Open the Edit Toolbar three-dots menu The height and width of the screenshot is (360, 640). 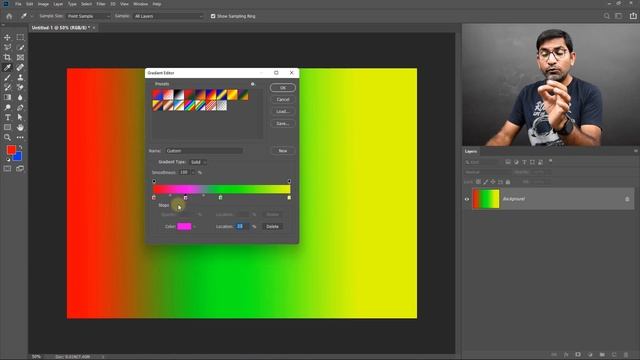pos(20,138)
